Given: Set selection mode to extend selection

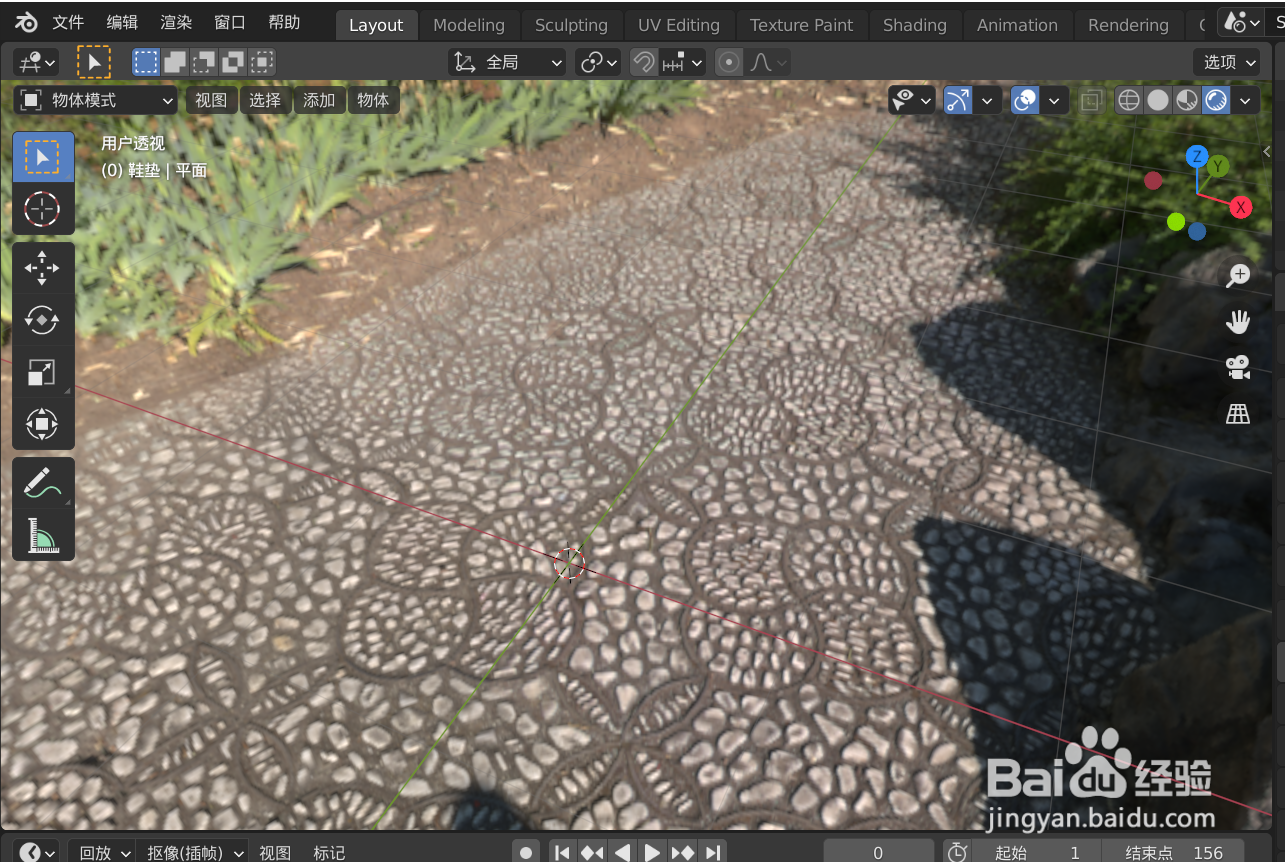Looking at the screenshot, I should pyautogui.click(x=175, y=63).
